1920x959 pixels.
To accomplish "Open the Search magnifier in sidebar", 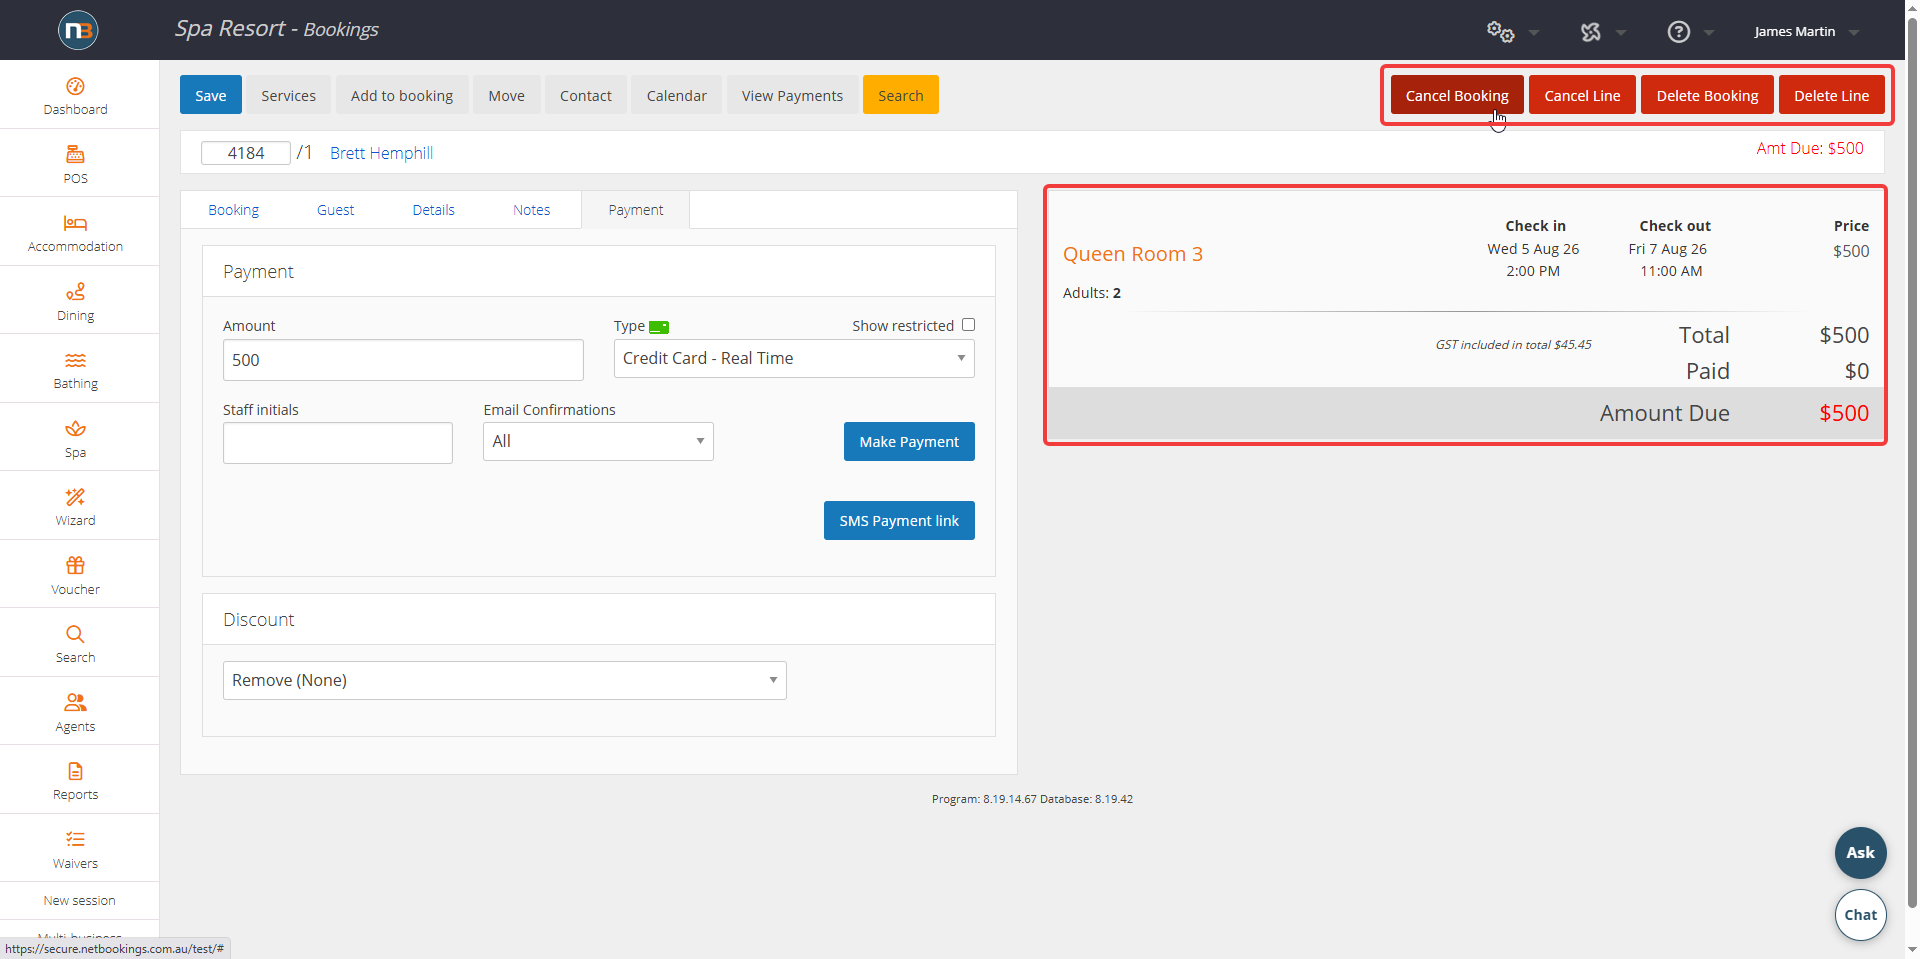I will 75,634.
